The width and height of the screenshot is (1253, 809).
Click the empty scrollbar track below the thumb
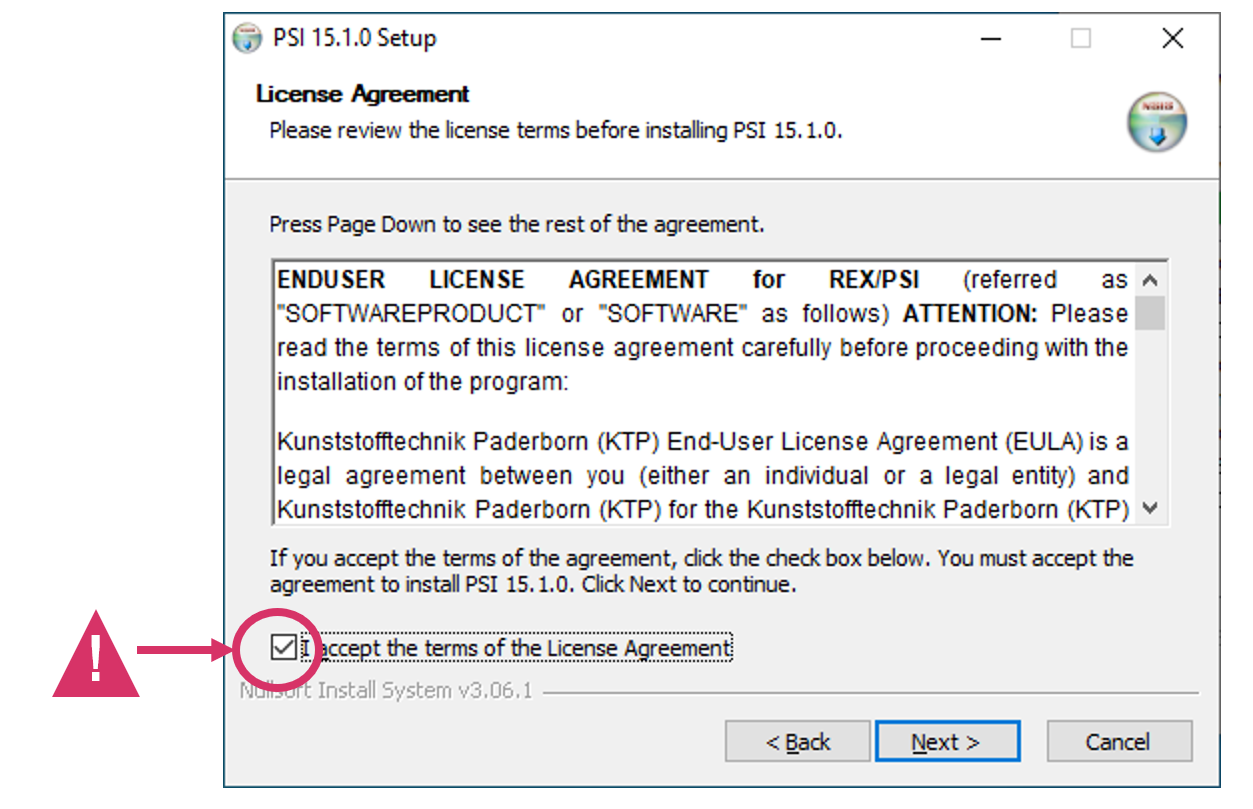[1150, 412]
